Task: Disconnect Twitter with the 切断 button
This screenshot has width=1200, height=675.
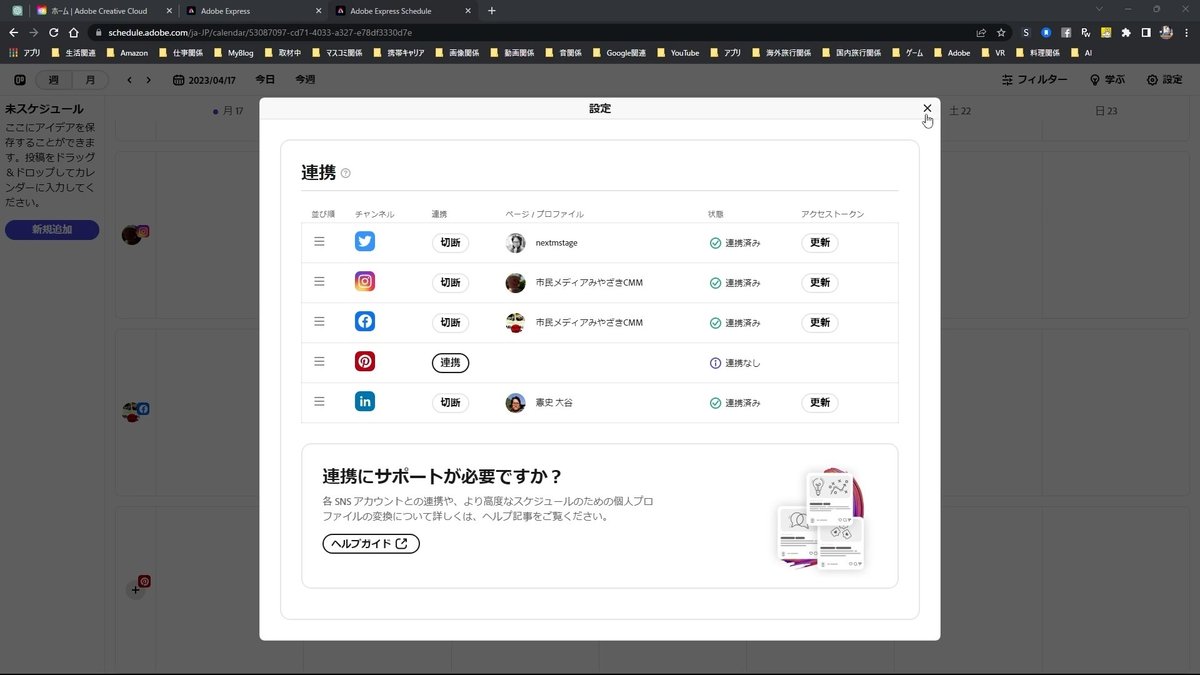Action: point(450,242)
